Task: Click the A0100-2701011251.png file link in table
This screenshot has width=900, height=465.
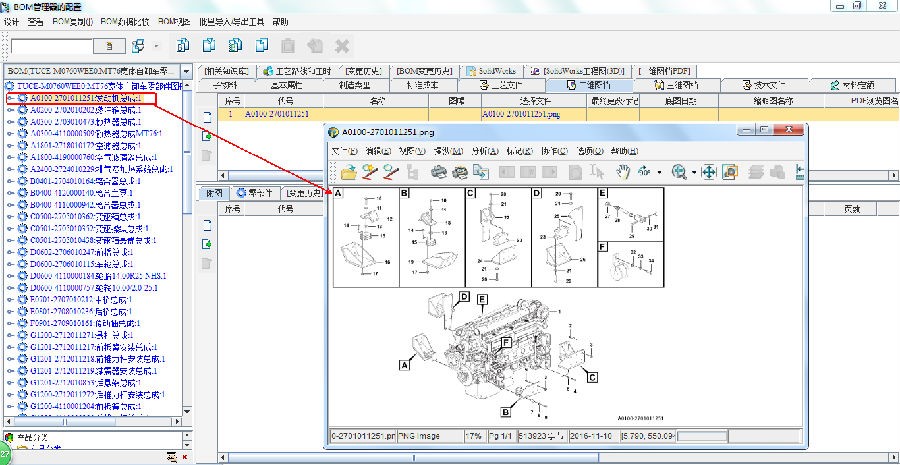Action: pos(519,114)
